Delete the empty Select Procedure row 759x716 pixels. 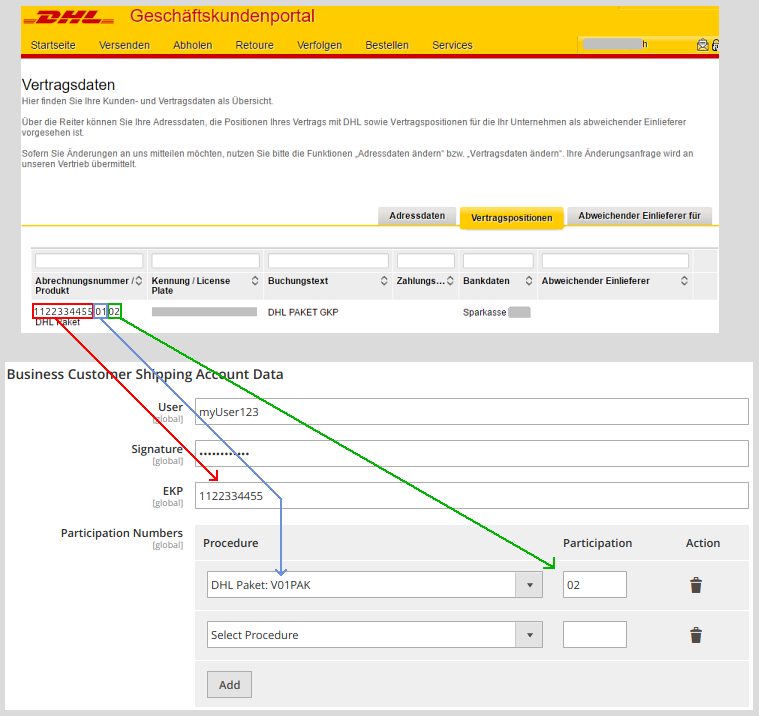[x=696, y=635]
